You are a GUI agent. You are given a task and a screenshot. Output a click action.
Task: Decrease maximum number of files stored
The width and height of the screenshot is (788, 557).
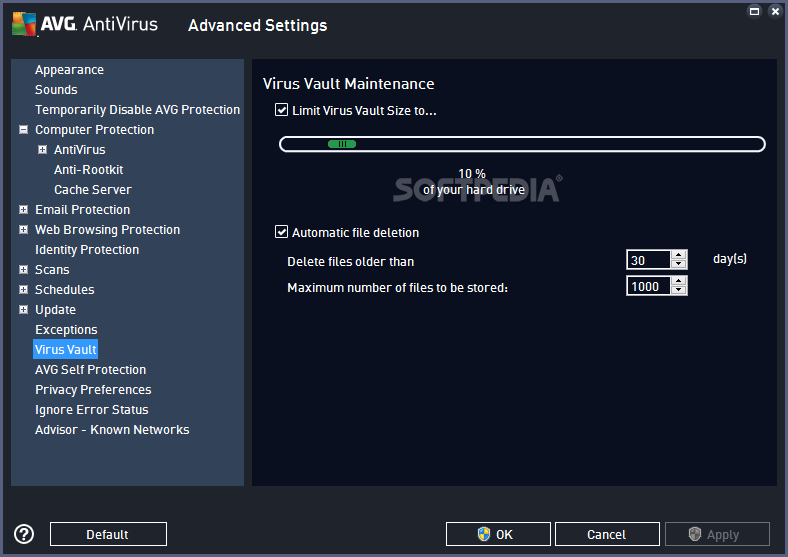coord(678,291)
